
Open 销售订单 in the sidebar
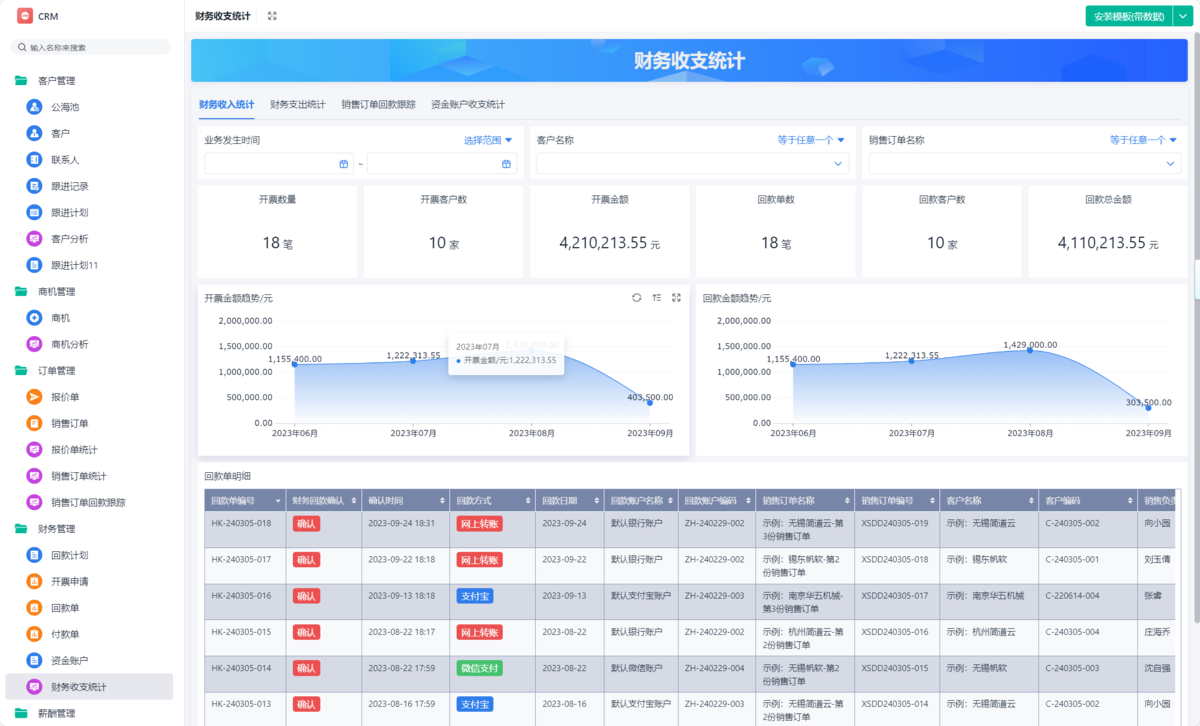pyautogui.click(x=70, y=423)
